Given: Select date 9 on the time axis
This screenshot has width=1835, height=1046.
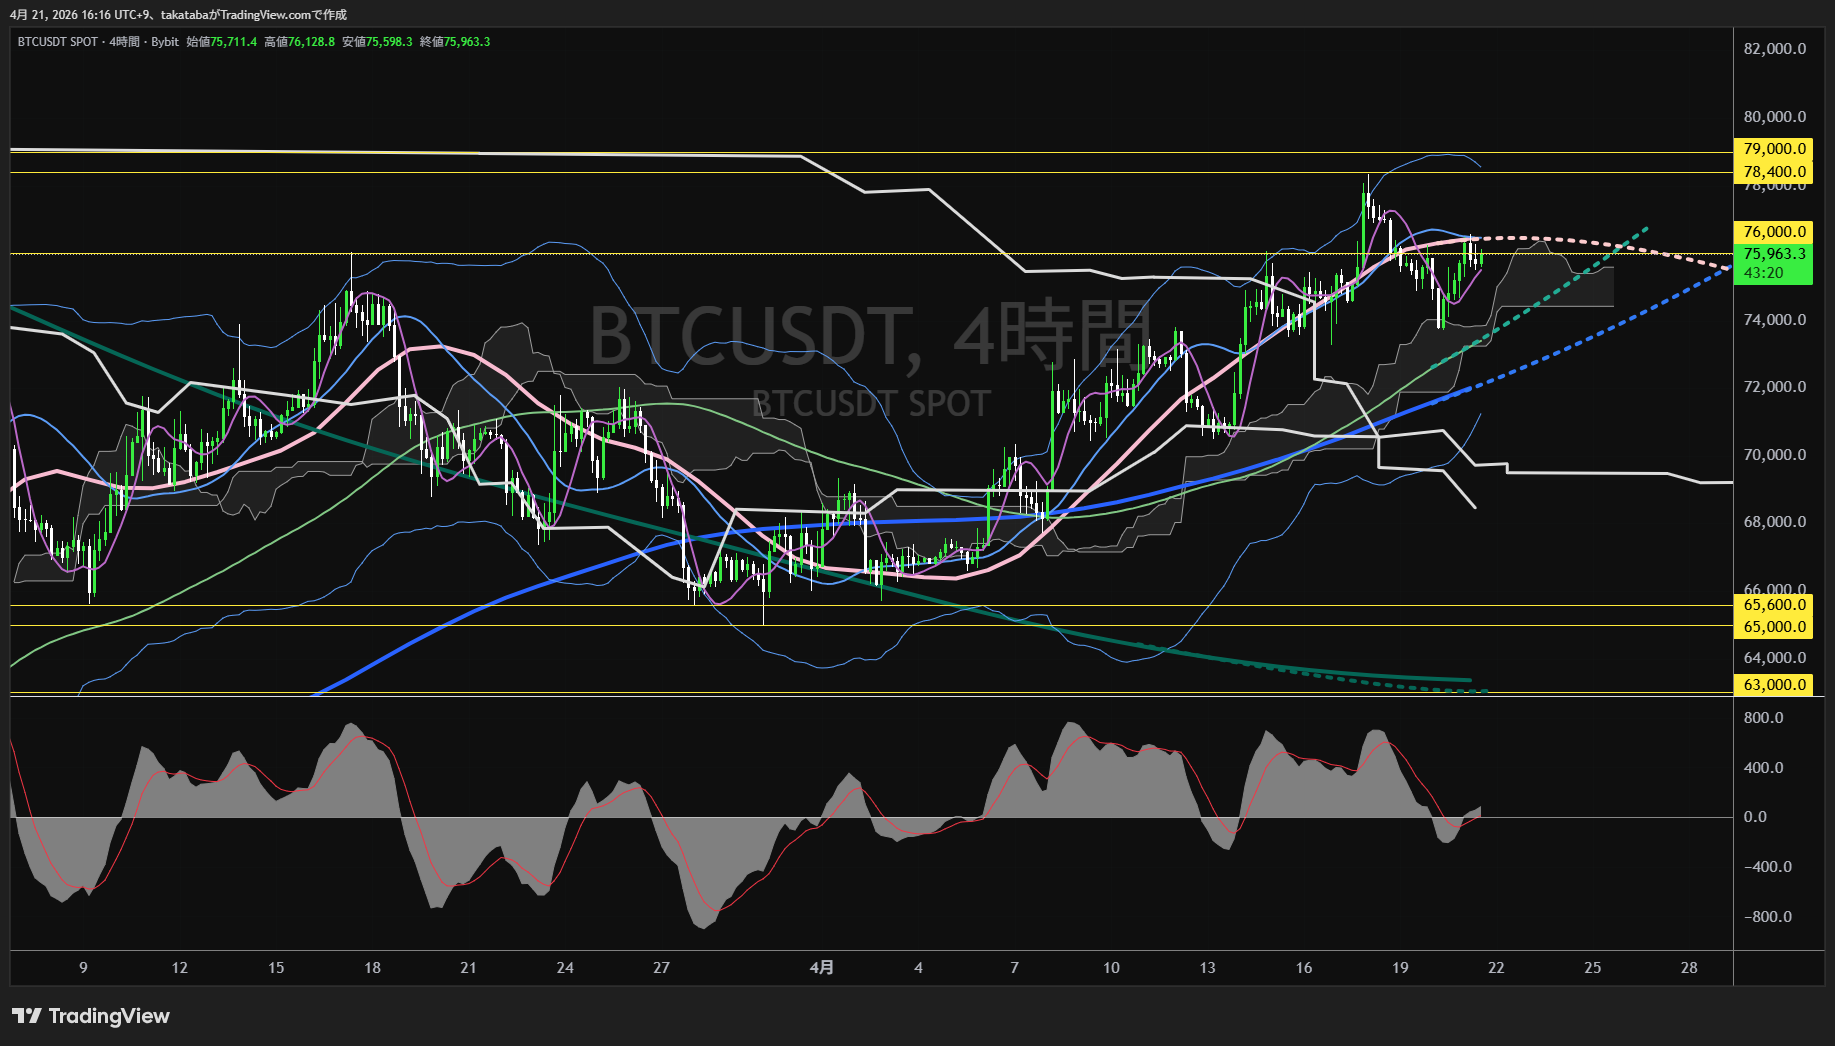Looking at the screenshot, I should [83, 967].
